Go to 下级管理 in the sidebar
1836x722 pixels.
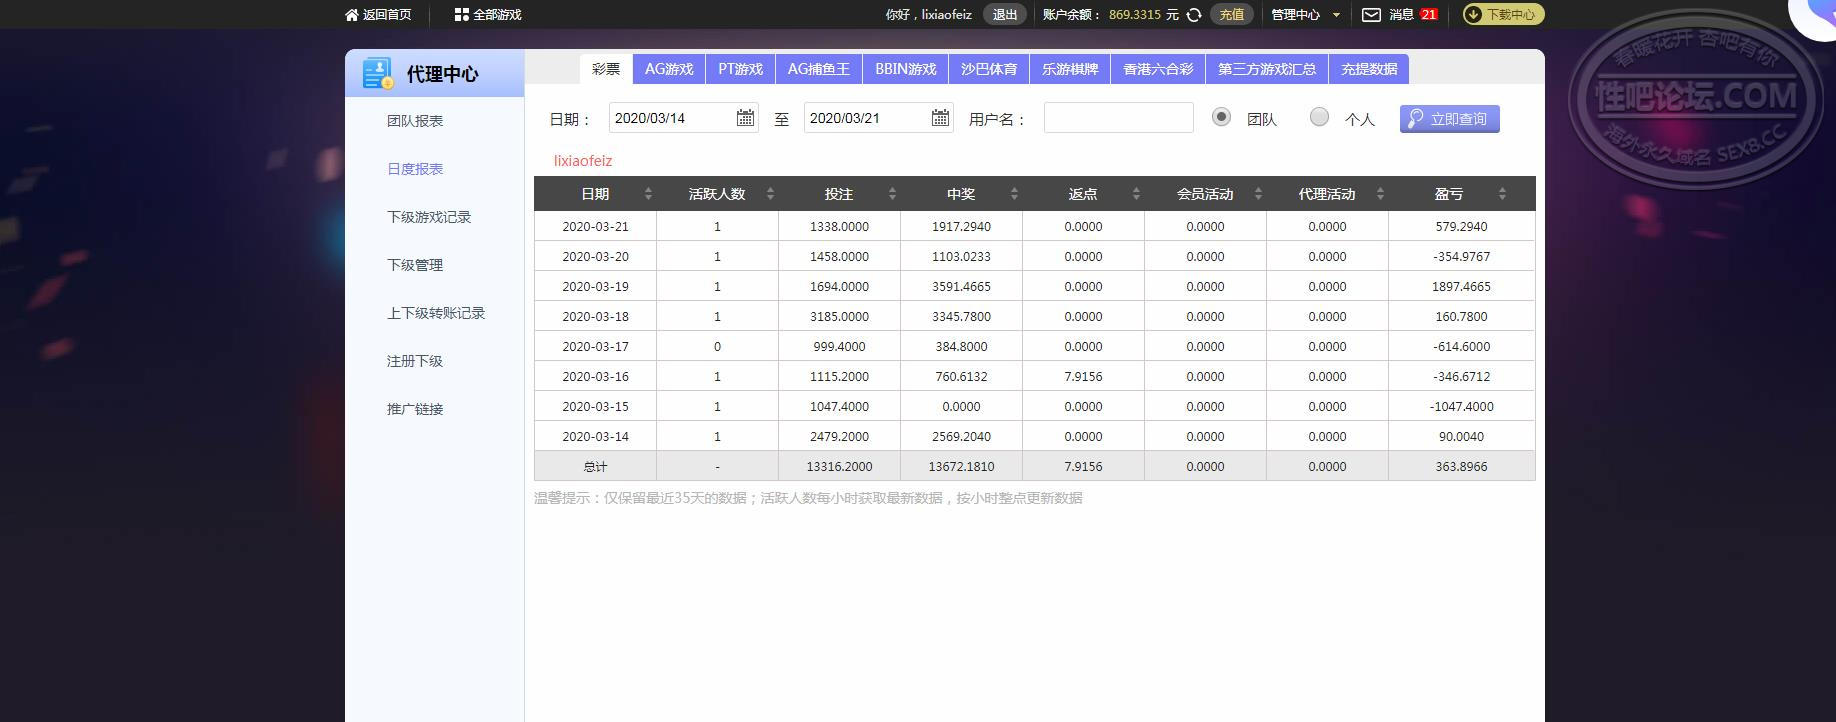pos(415,265)
